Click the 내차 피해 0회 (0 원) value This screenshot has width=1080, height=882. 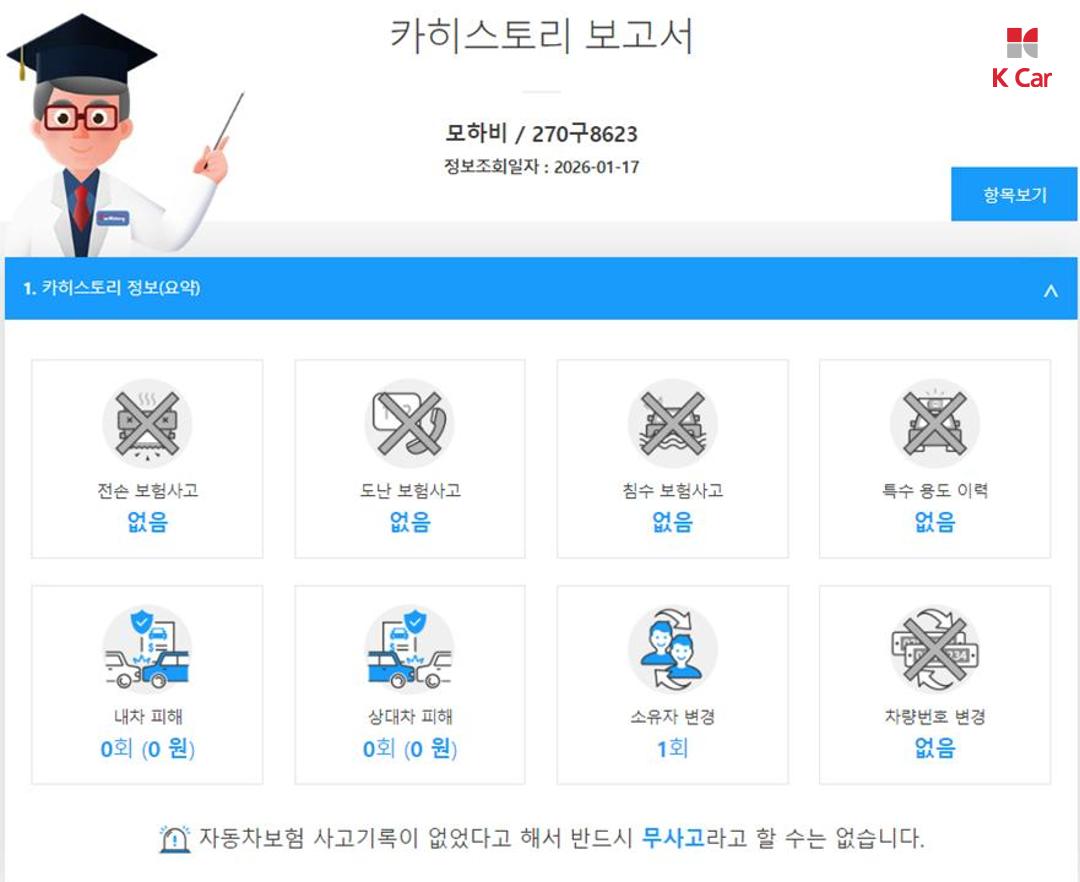pyautogui.click(x=147, y=748)
